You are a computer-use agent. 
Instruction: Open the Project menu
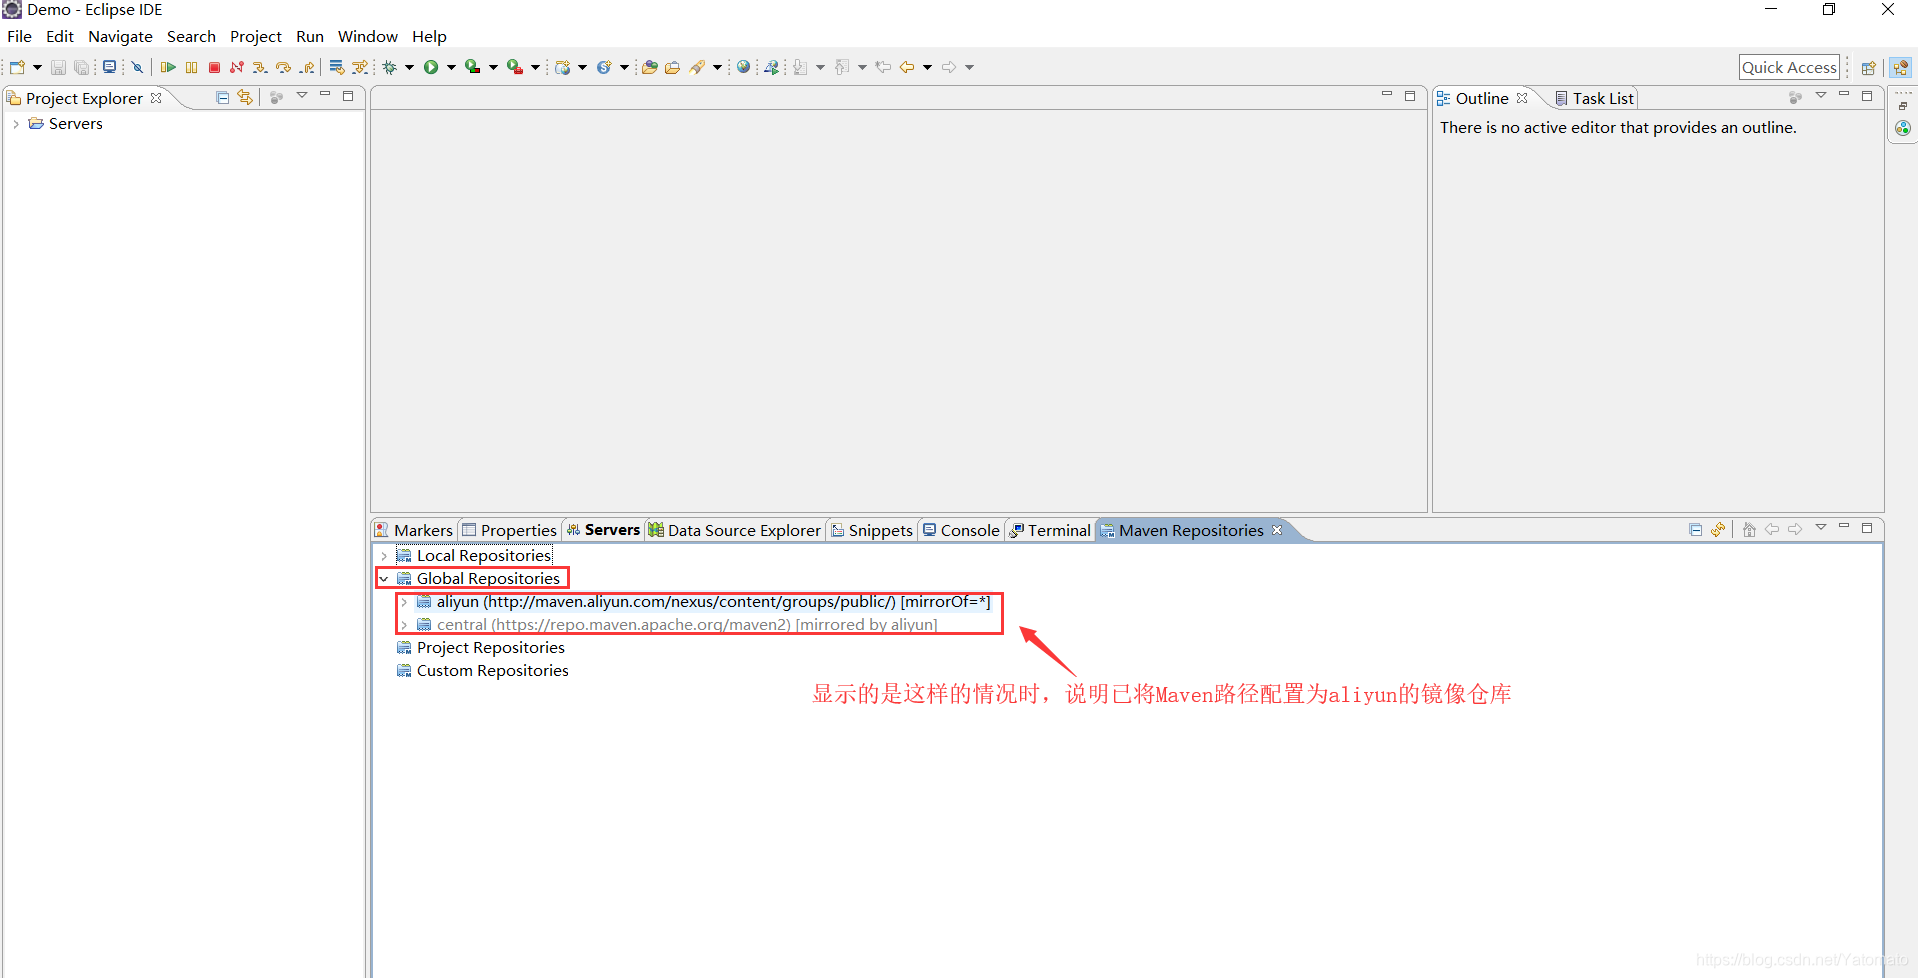point(256,36)
